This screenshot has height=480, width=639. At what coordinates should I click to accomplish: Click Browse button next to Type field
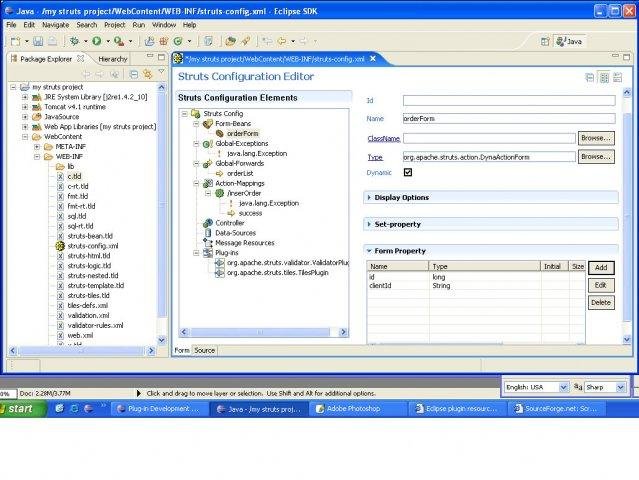pyautogui.click(x=596, y=156)
